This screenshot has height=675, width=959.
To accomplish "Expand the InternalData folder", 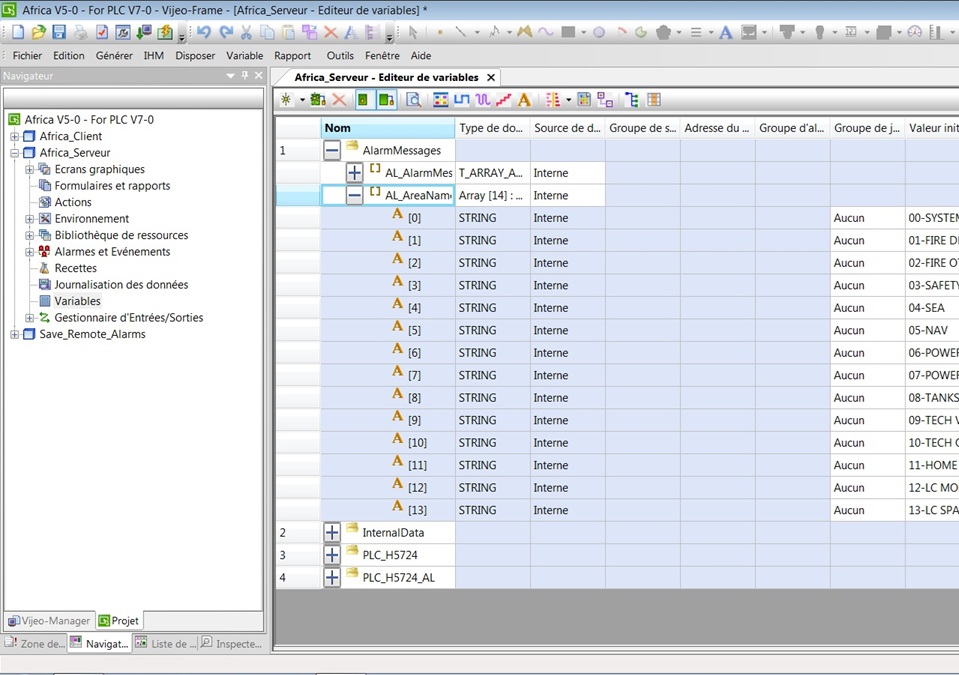I will (332, 533).
